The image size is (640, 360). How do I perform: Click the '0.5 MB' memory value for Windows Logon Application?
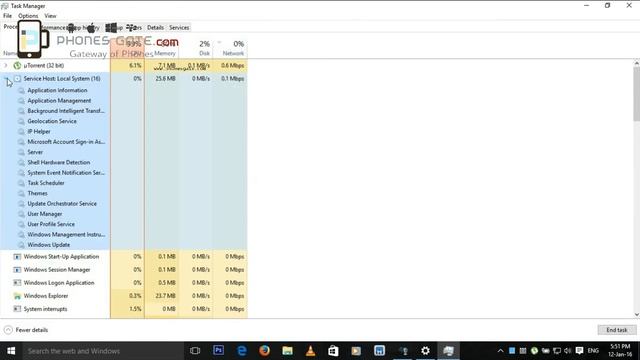pos(167,283)
